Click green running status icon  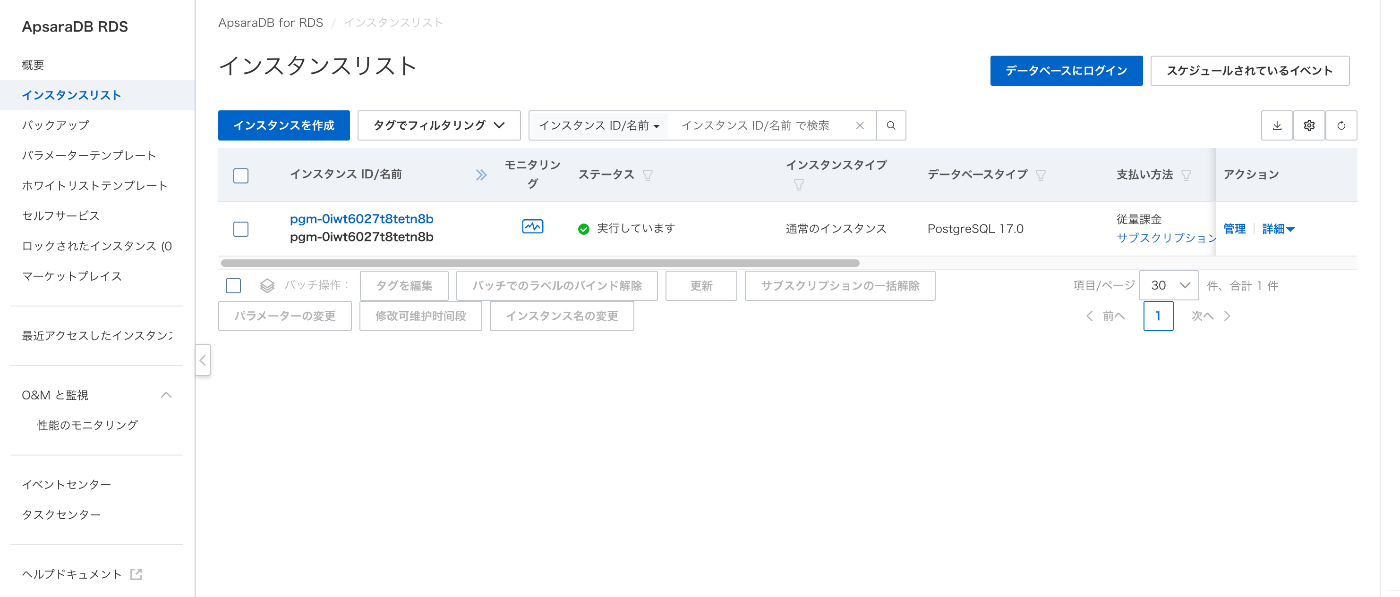pos(584,229)
